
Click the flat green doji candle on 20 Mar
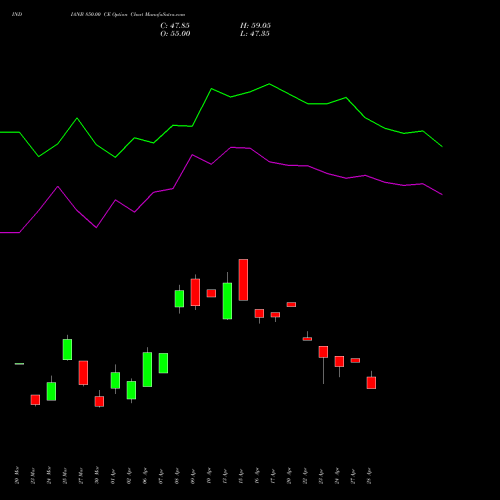click(x=19, y=364)
